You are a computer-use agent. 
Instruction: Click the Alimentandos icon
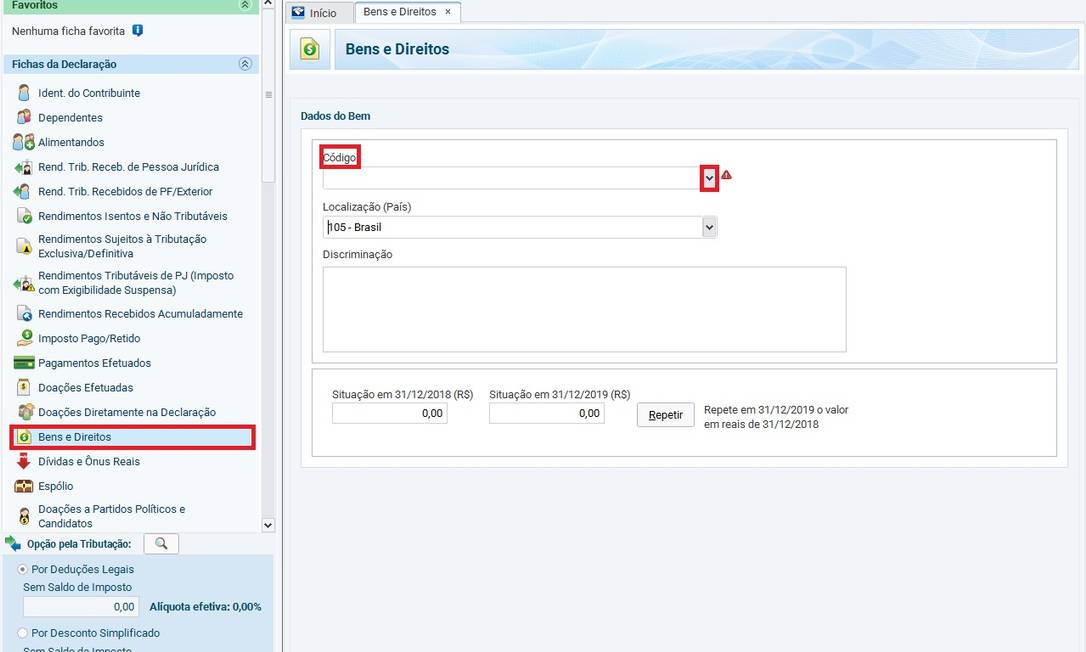24,142
